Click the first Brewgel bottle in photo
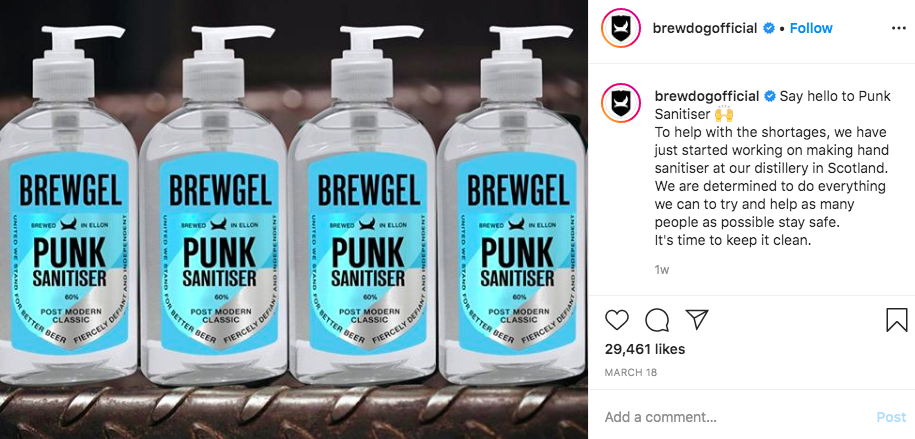 pos(69,204)
